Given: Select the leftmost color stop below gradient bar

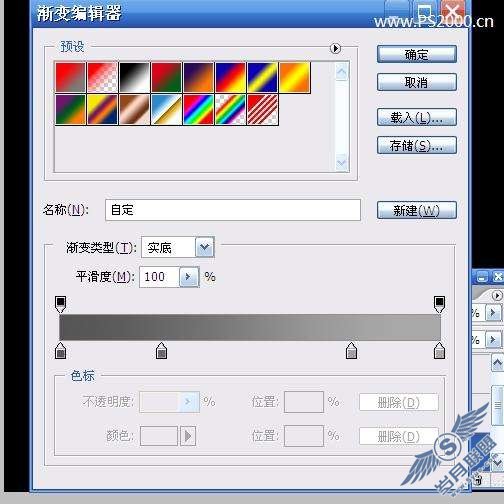Looking at the screenshot, I should click(x=60, y=350).
